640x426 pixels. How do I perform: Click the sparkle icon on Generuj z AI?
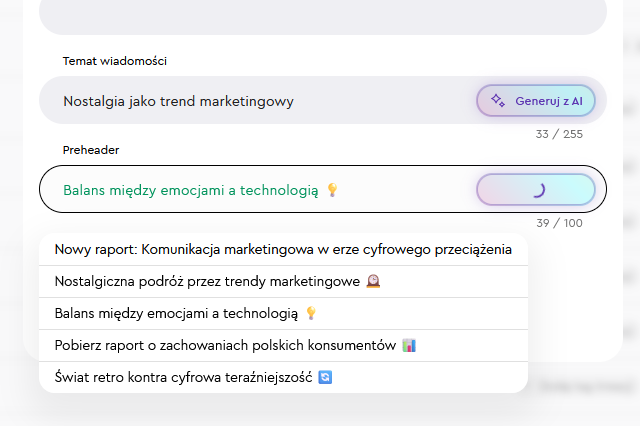pyautogui.click(x=498, y=101)
